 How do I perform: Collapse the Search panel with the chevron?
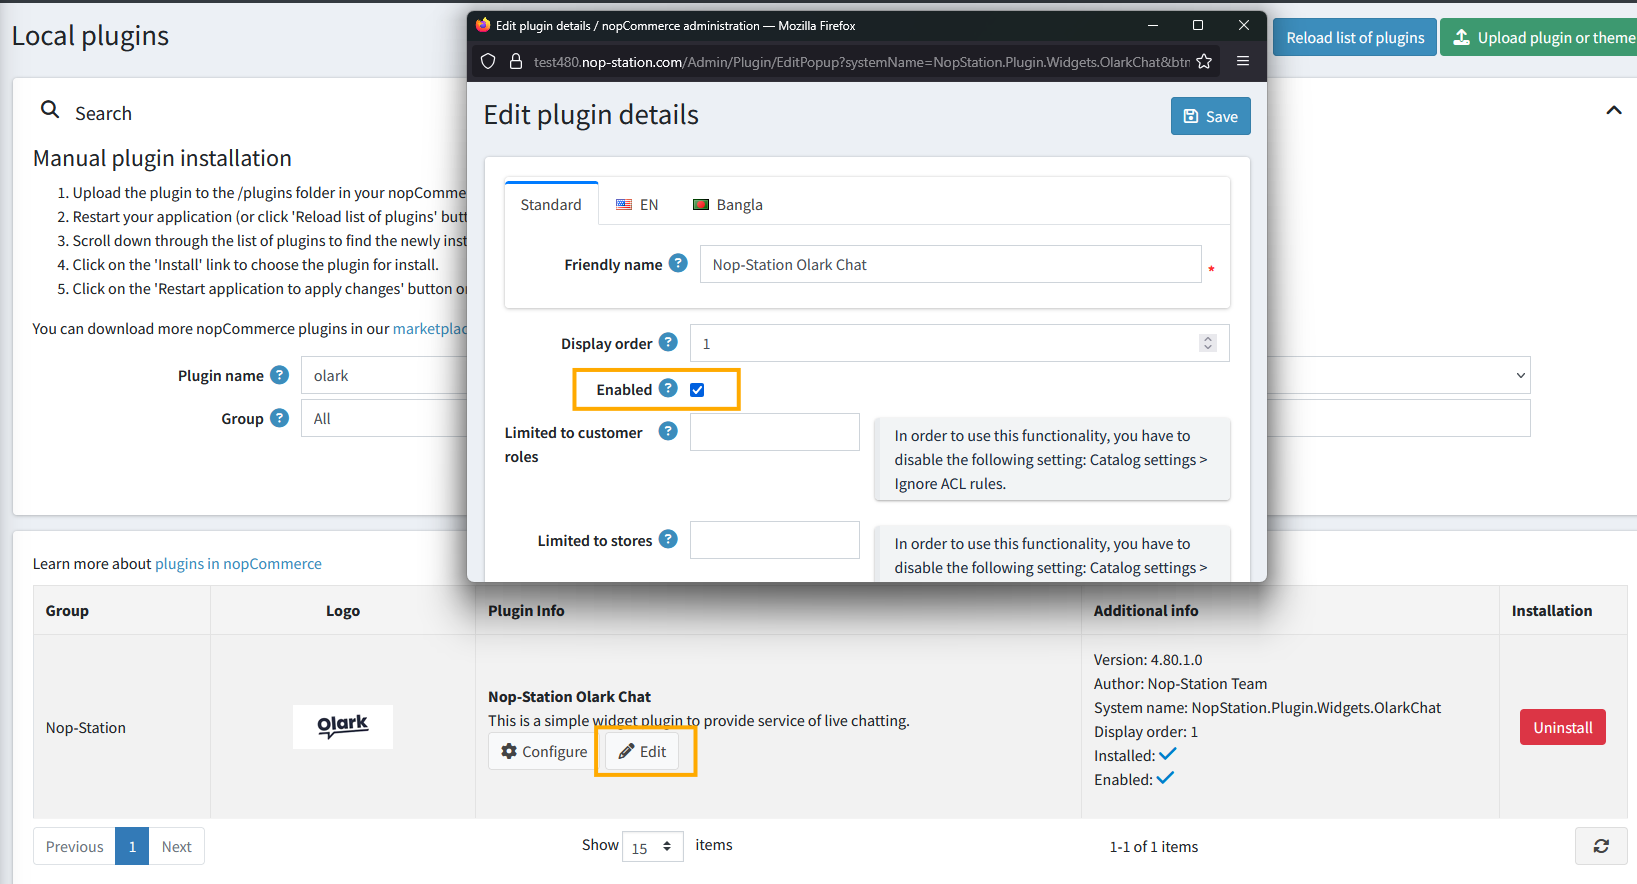pyautogui.click(x=1613, y=110)
